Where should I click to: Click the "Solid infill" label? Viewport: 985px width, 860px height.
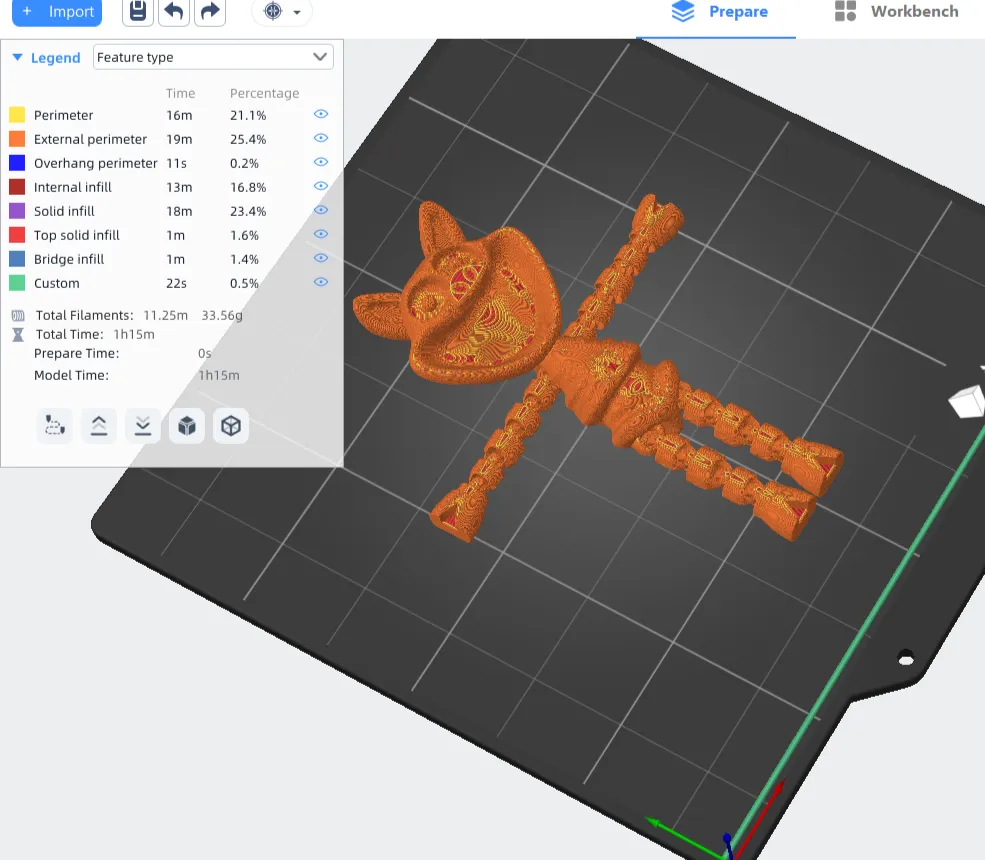click(x=64, y=211)
